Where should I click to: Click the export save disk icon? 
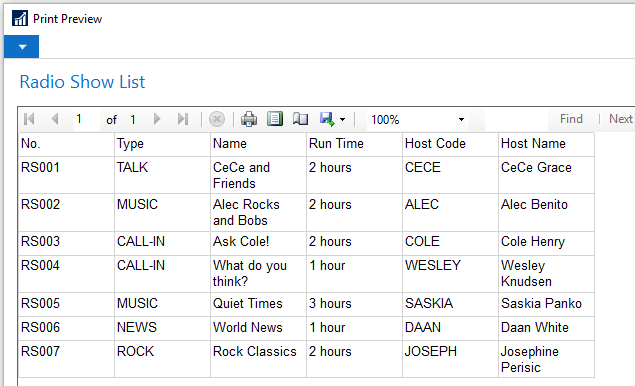pyautogui.click(x=327, y=119)
